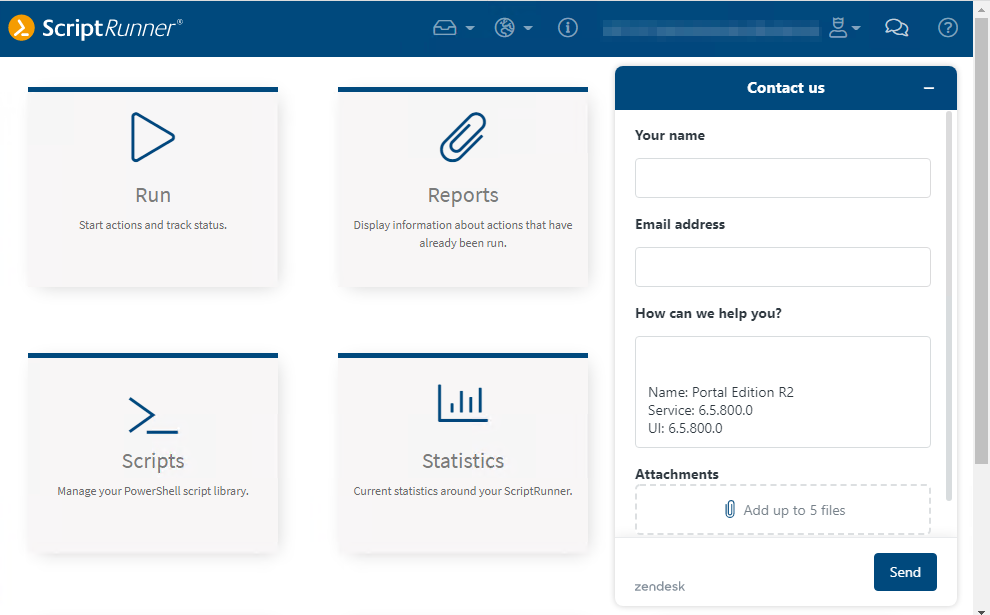Open the inbox tray dropdown
Image resolution: width=990 pixels, height=615 pixels.
(453, 28)
